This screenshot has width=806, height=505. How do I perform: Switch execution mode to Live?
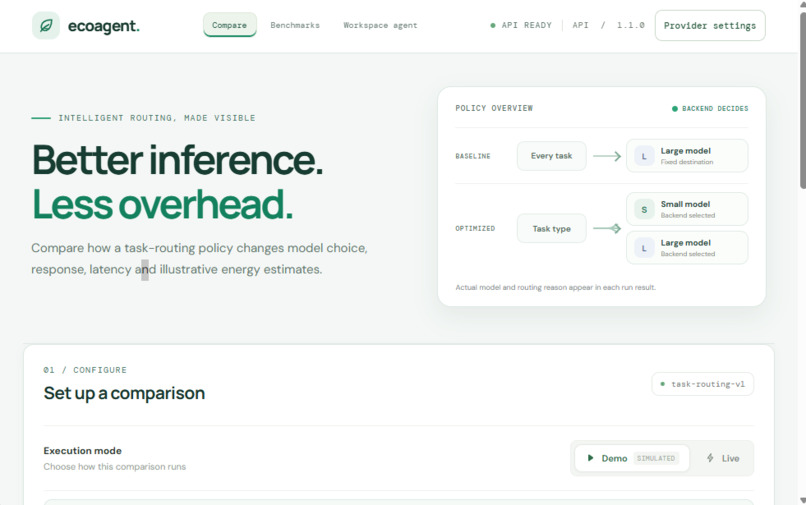point(722,458)
